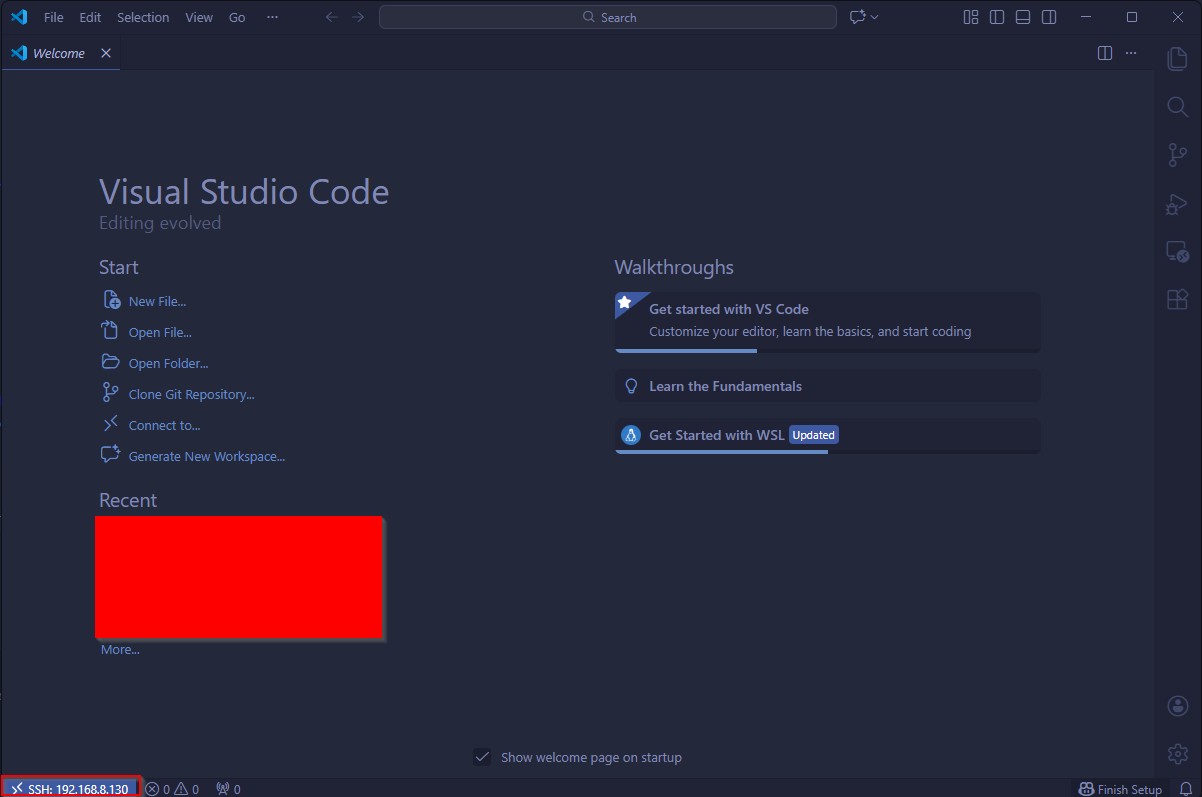This screenshot has height=797, width=1202.
Task: Open the Extensions view
Action: (x=1176, y=299)
